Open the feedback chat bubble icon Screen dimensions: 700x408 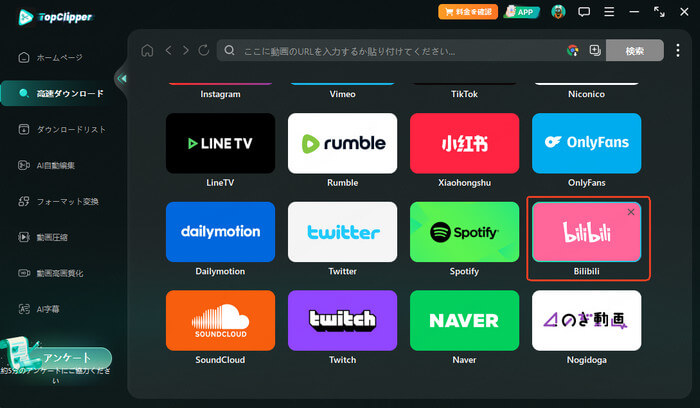[x=584, y=12]
